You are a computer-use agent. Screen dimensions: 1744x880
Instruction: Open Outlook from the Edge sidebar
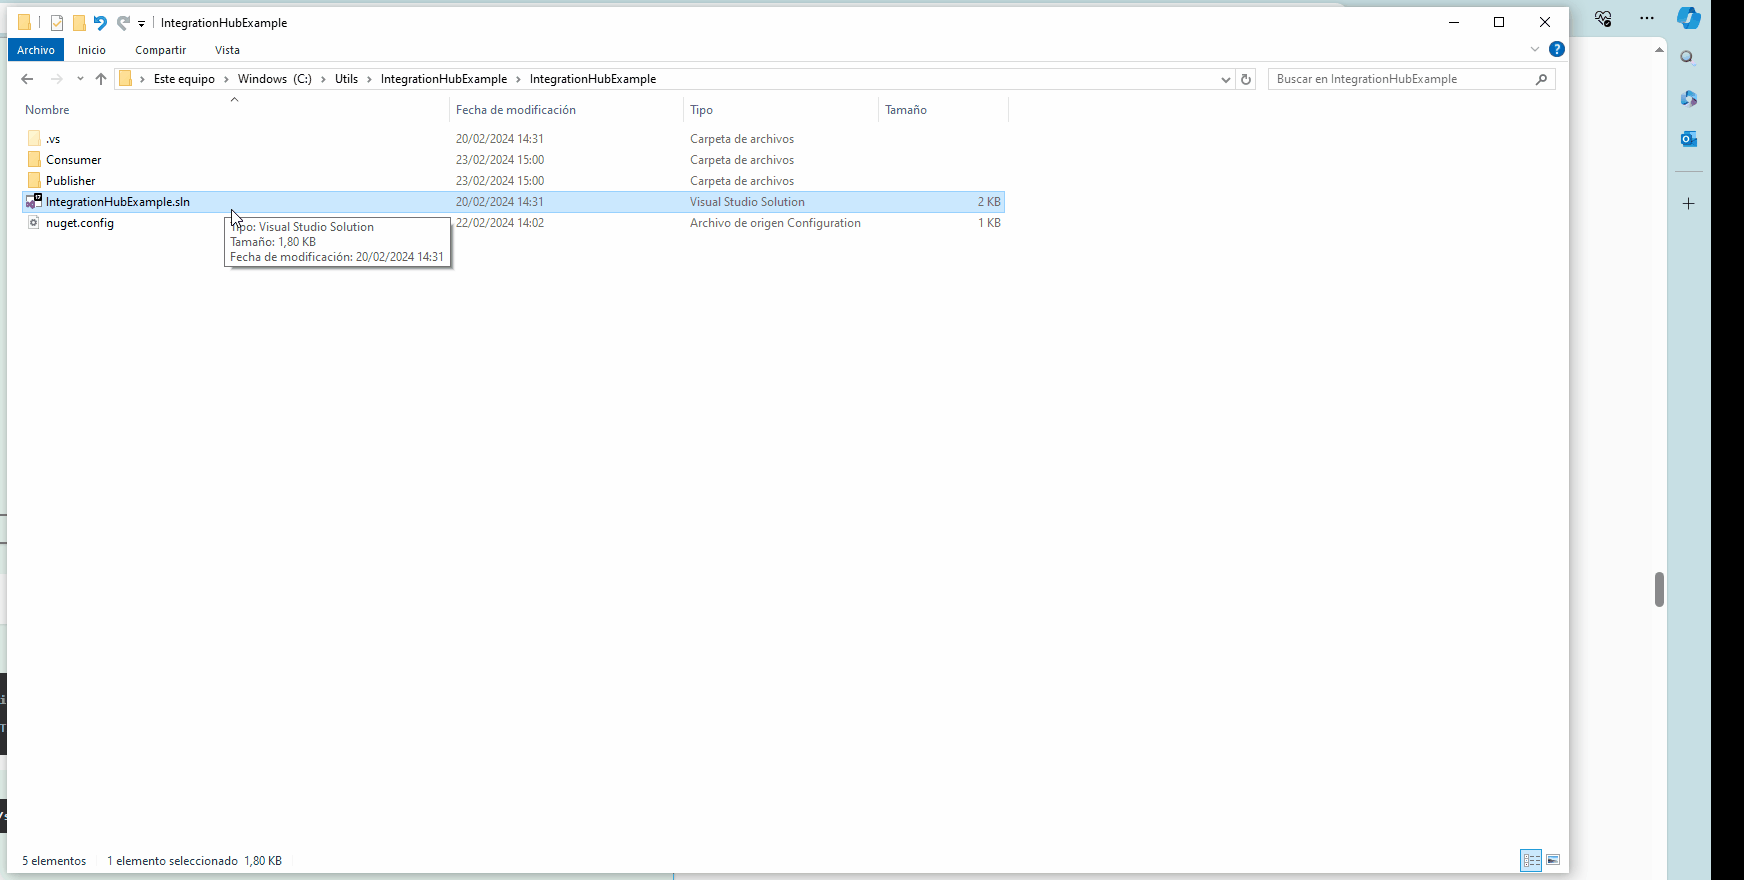click(1688, 139)
